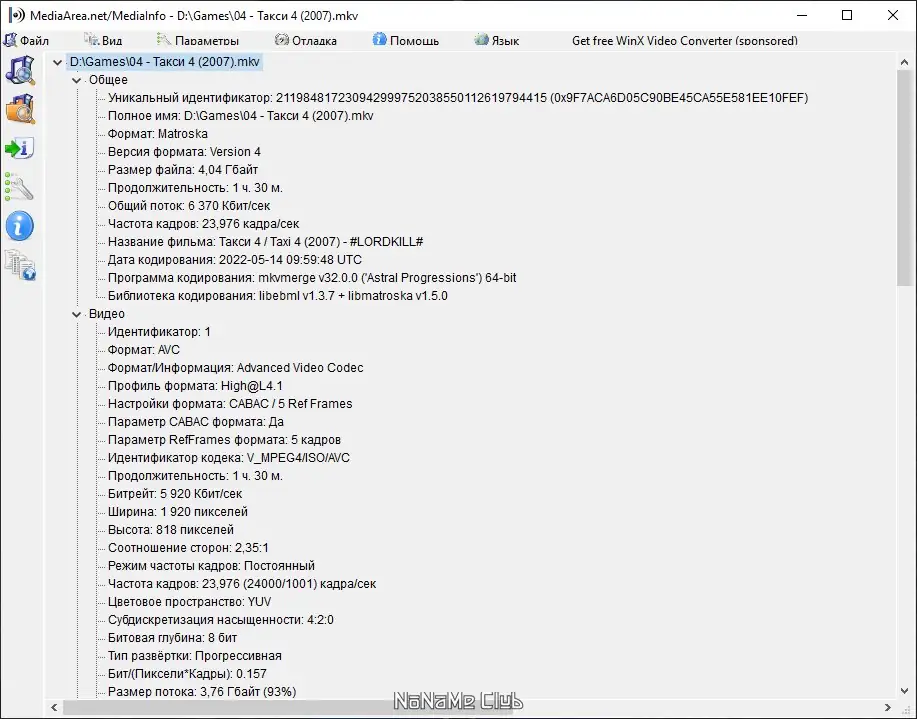Select the Библиотека кодирования row
Image resolution: width=917 pixels, height=719 pixels.
point(278,296)
